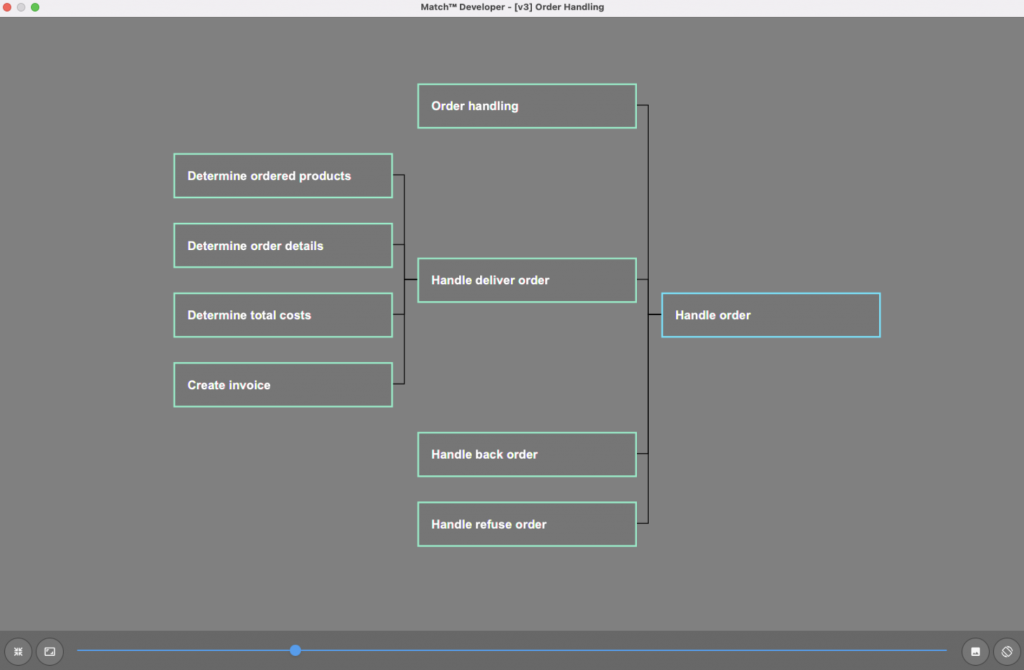The image size is (1024, 670).
Task: Select the Order handling node
Action: [526, 106]
